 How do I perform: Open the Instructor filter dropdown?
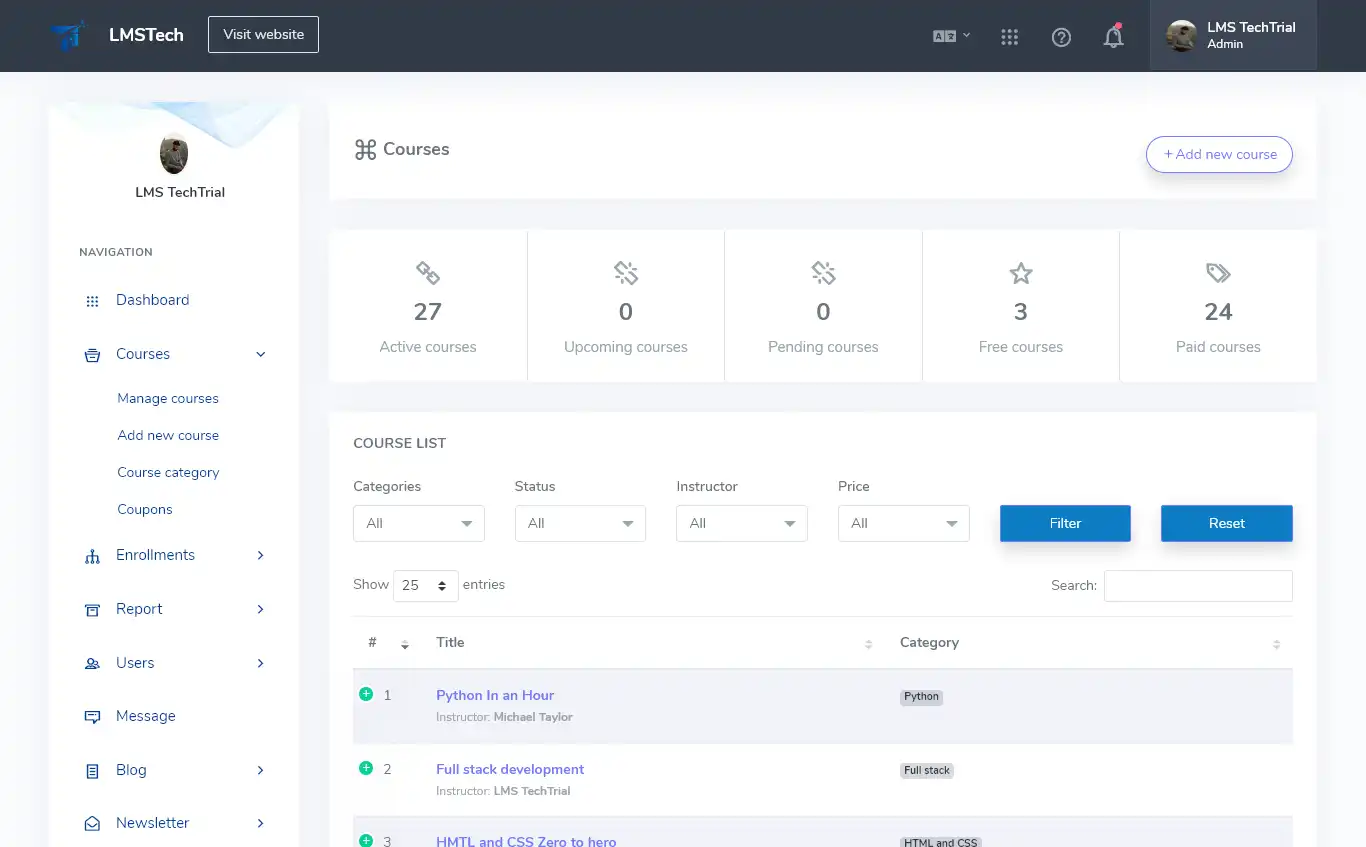[741, 523]
